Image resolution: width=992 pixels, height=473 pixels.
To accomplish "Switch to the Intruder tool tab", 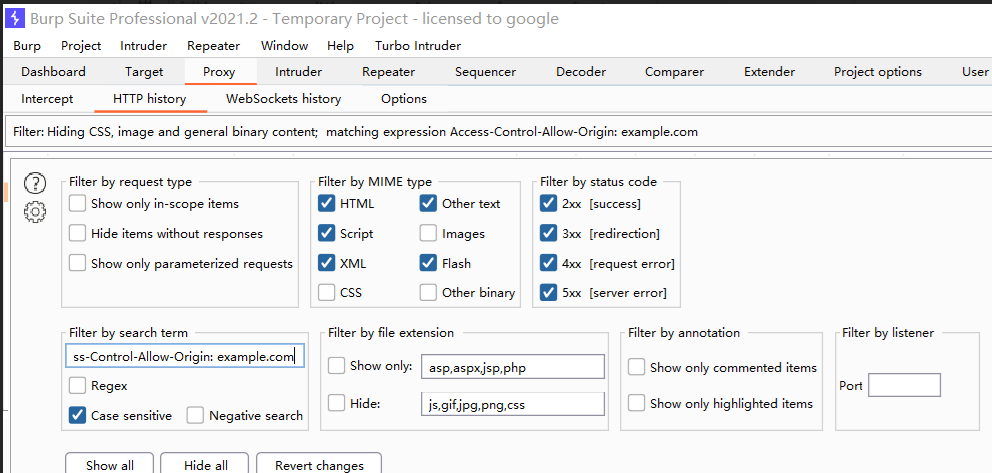I will pyautogui.click(x=299, y=71).
